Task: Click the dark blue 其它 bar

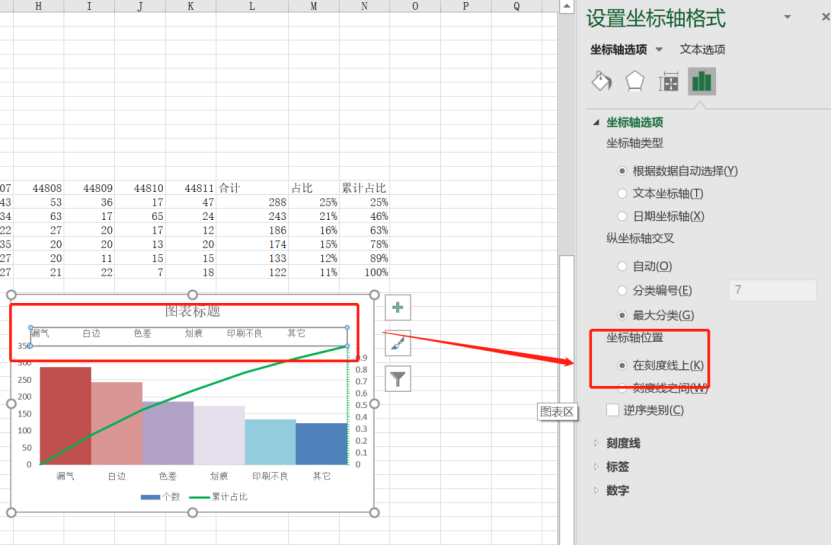Action: click(321, 444)
